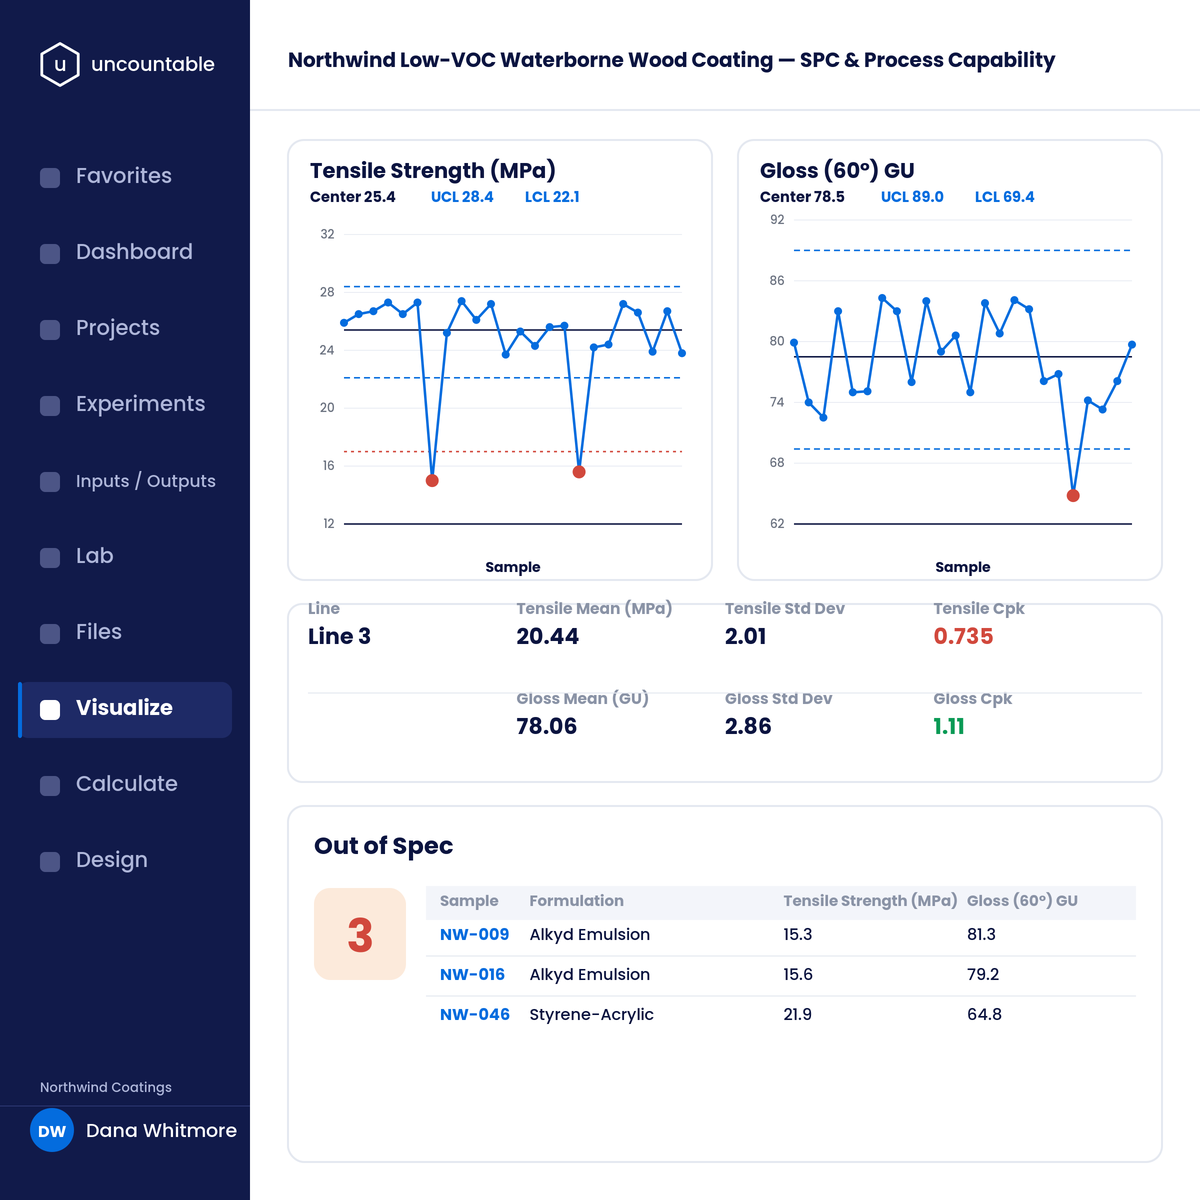Open the Calculate section

[125, 784]
